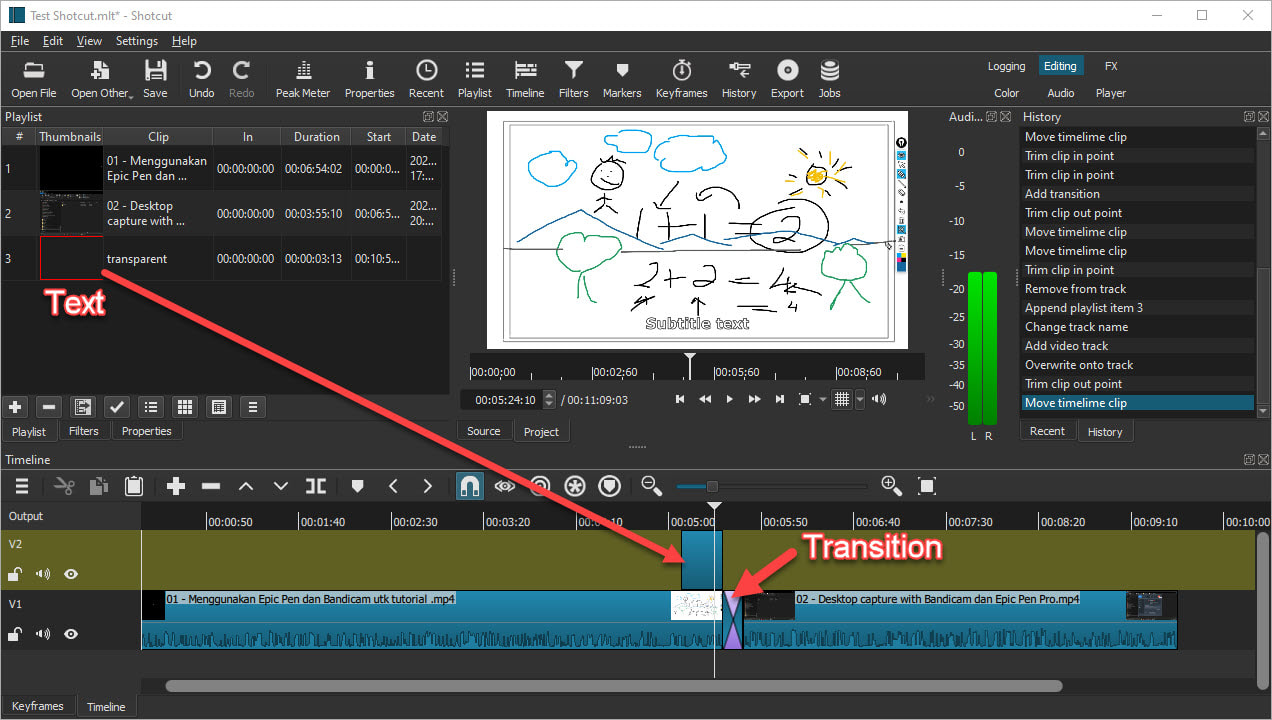Switch to the Logging layout
Viewport: 1272px width, 720px height.
(1006, 66)
